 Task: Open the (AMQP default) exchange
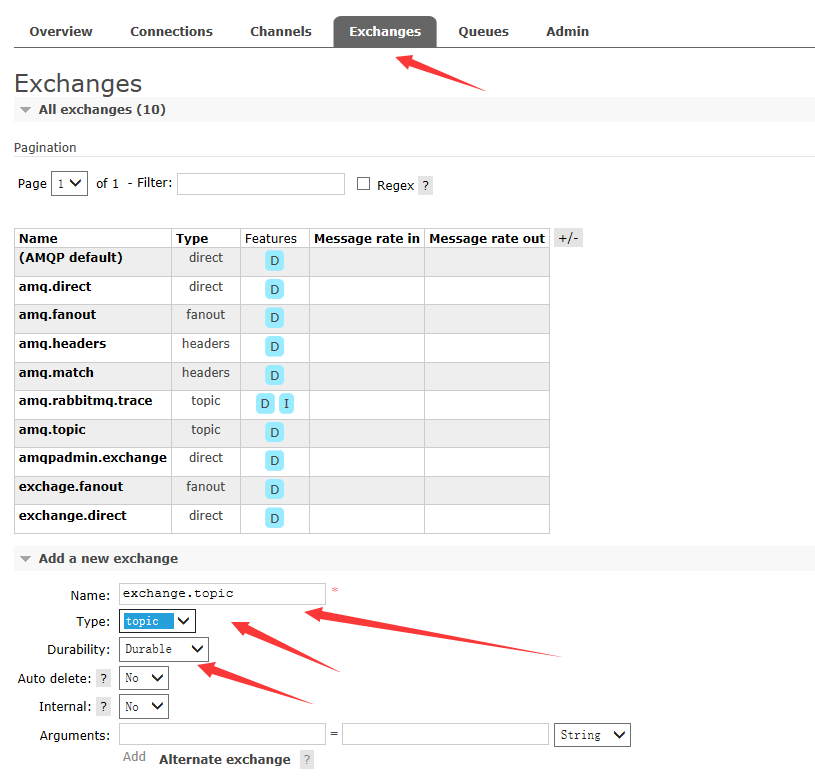pyautogui.click(x=71, y=258)
